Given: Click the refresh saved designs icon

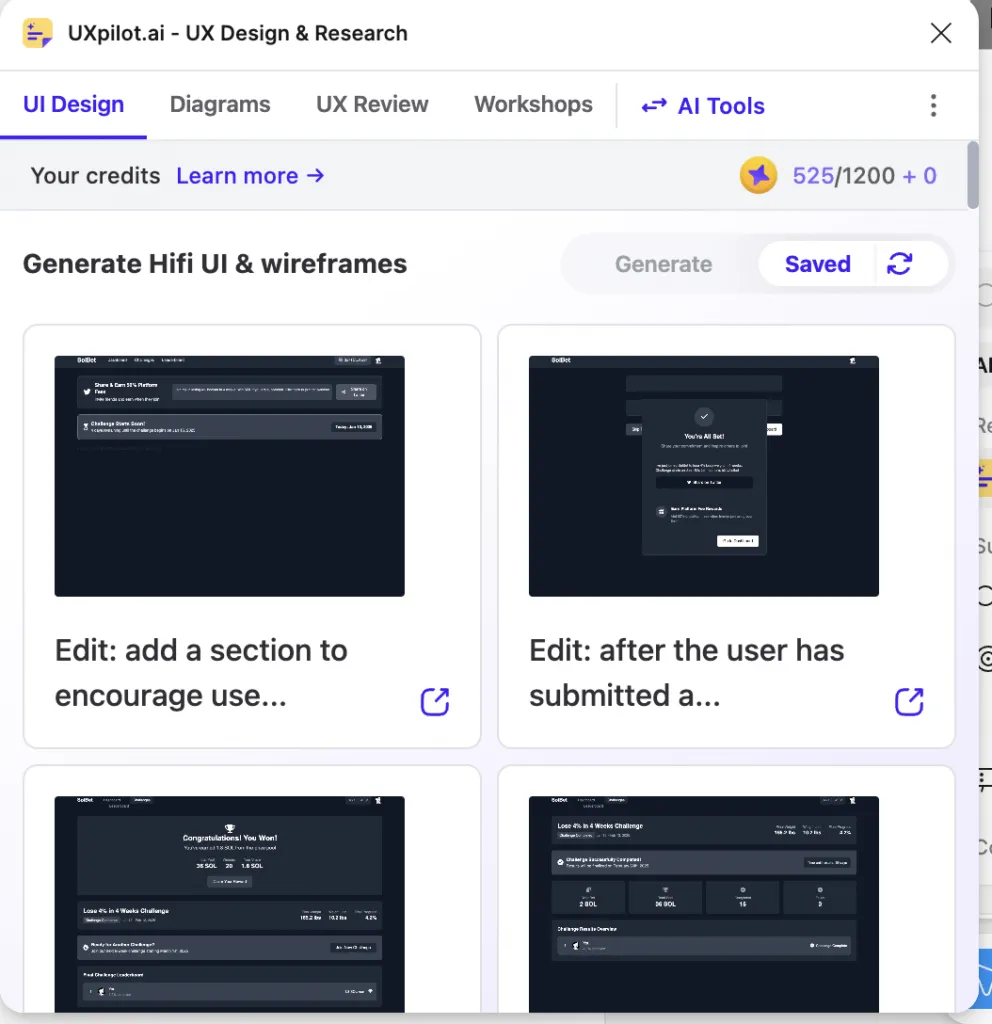Looking at the screenshot, I should click(x=900, y=264).
